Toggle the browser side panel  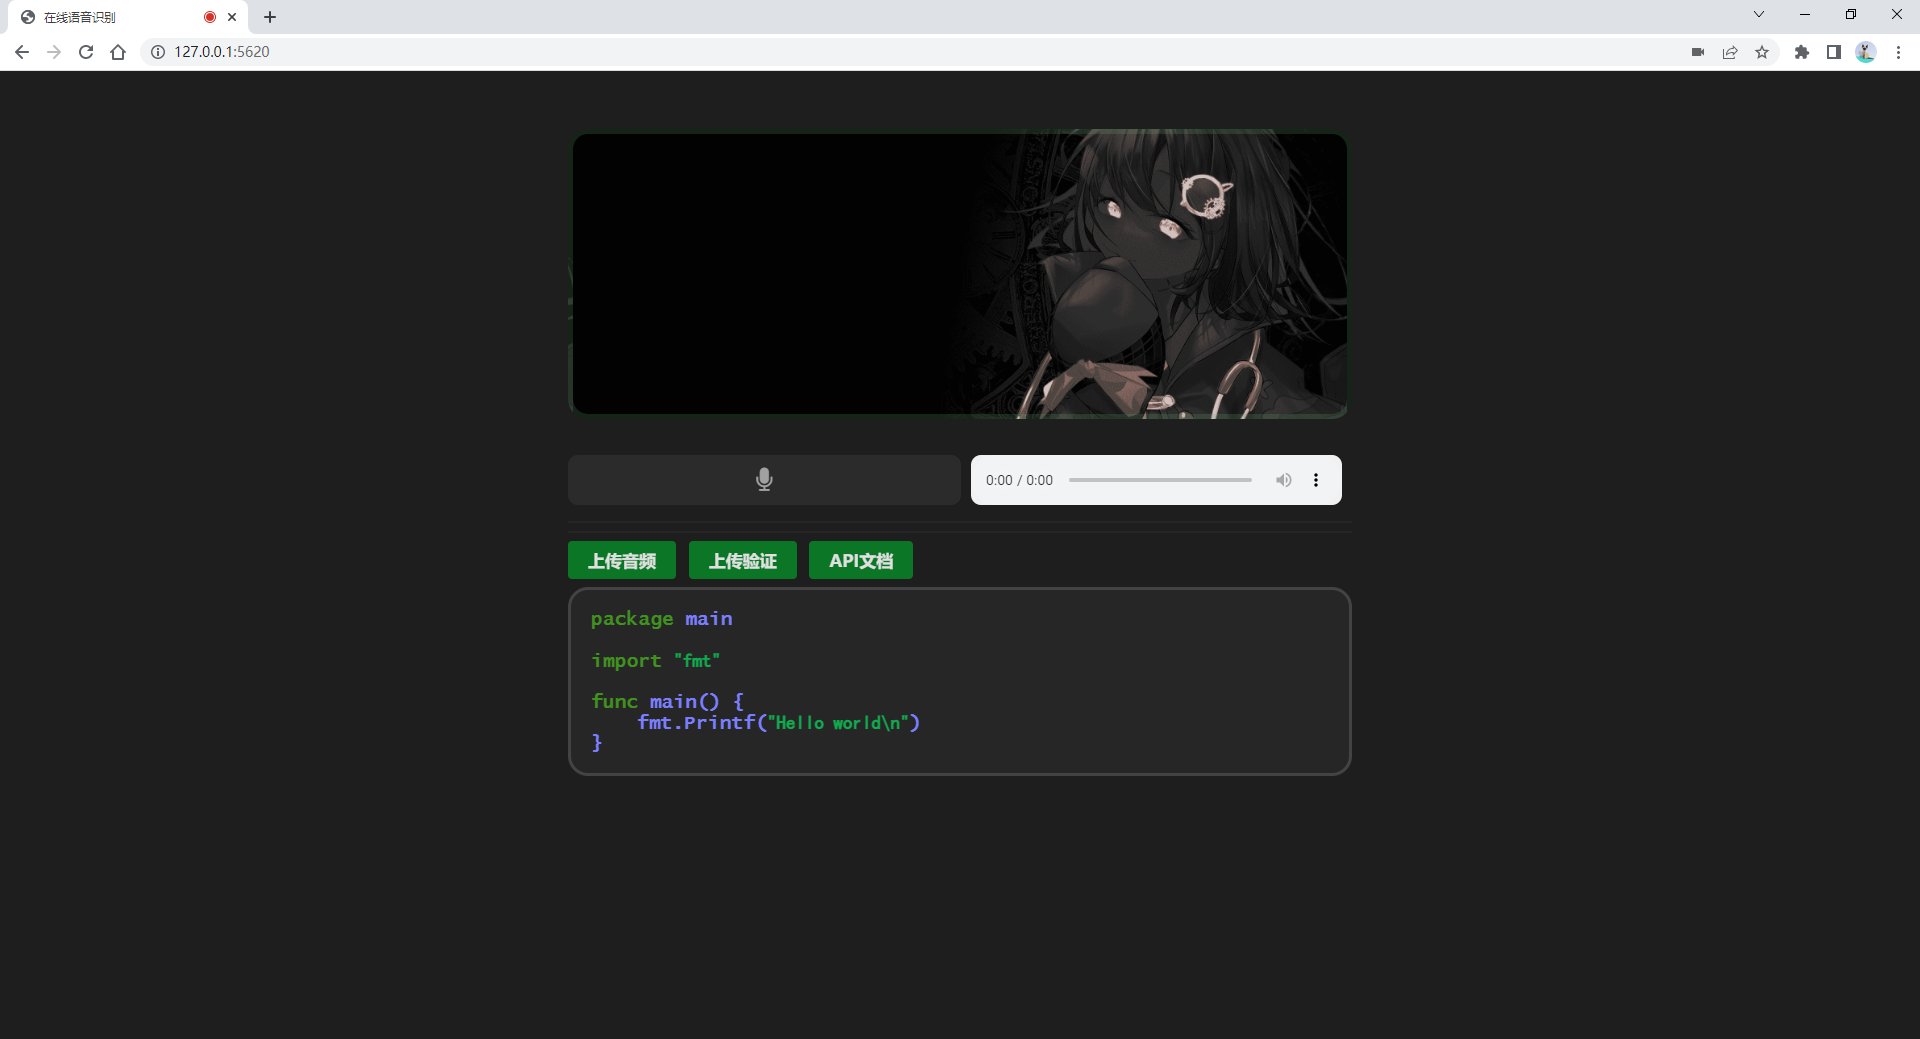pos(1834,52)
